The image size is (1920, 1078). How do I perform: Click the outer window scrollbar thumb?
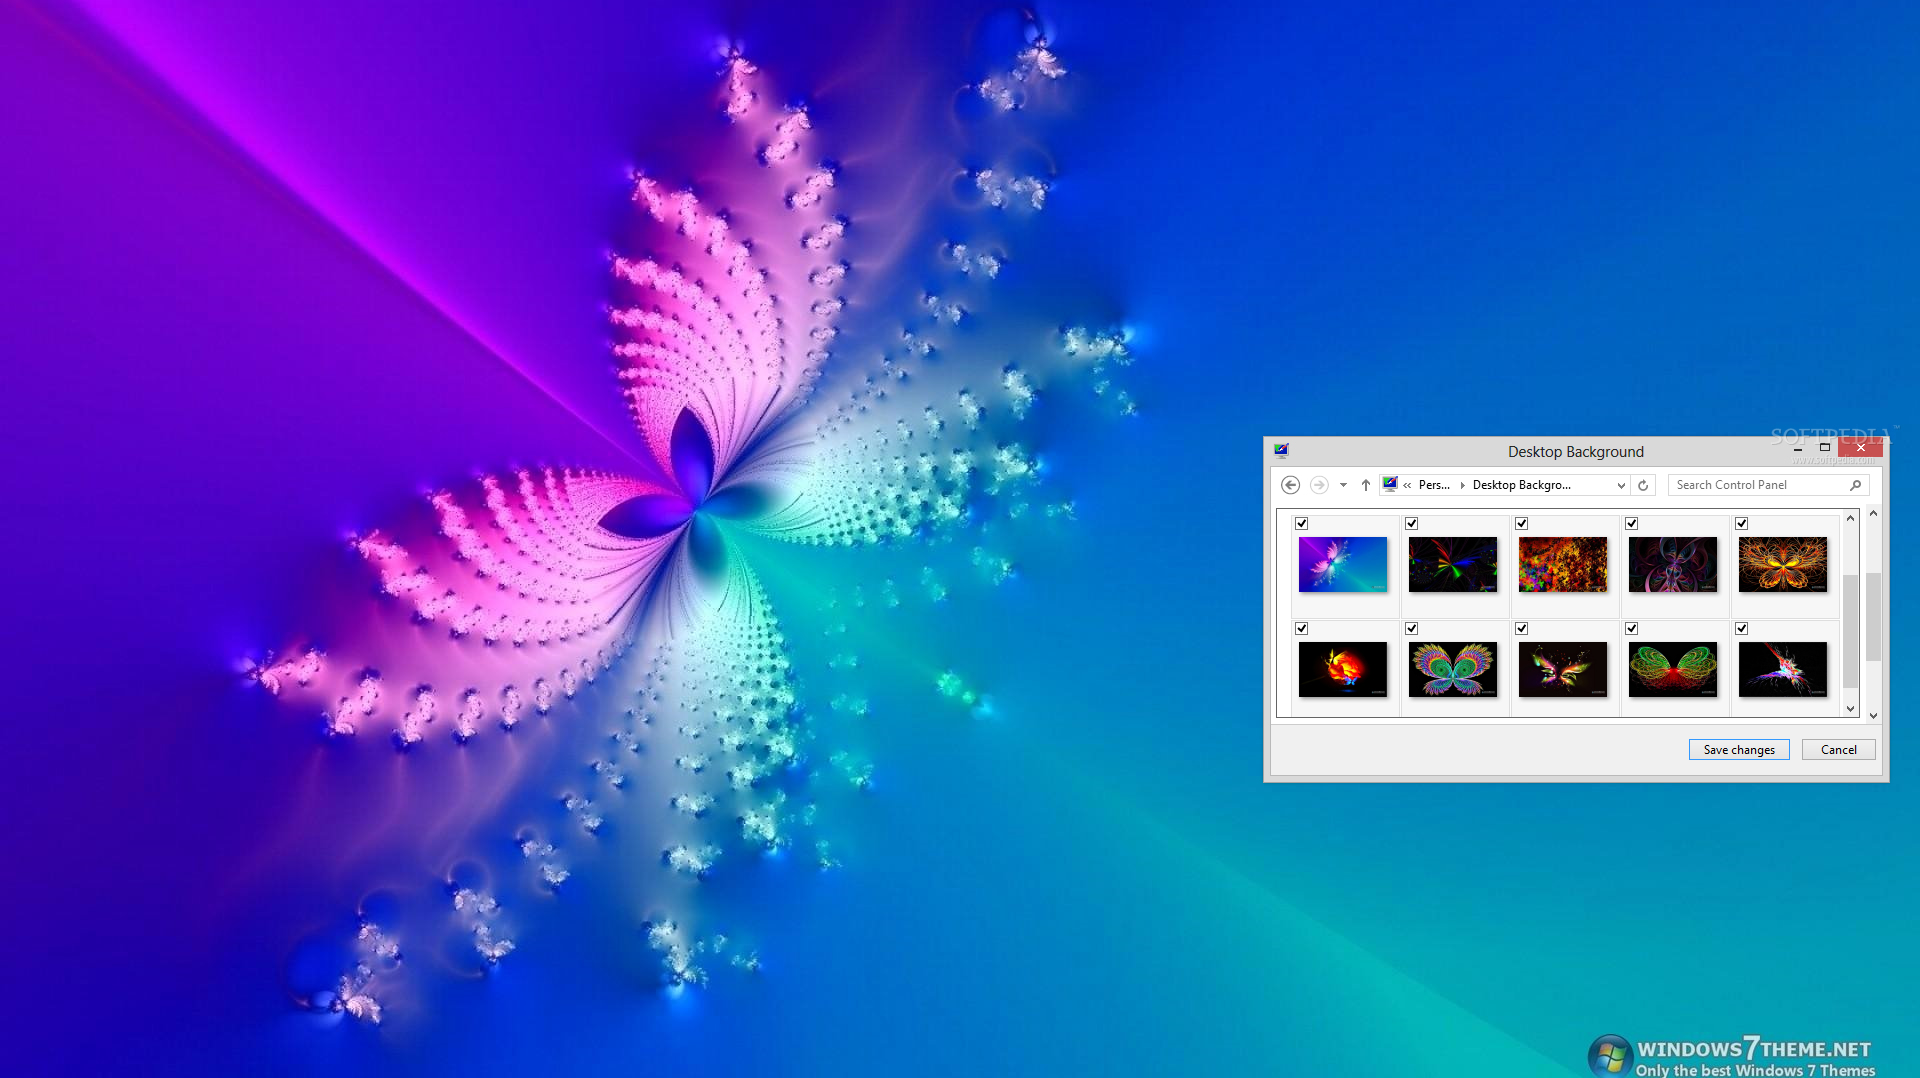[x=1873, y=616]
